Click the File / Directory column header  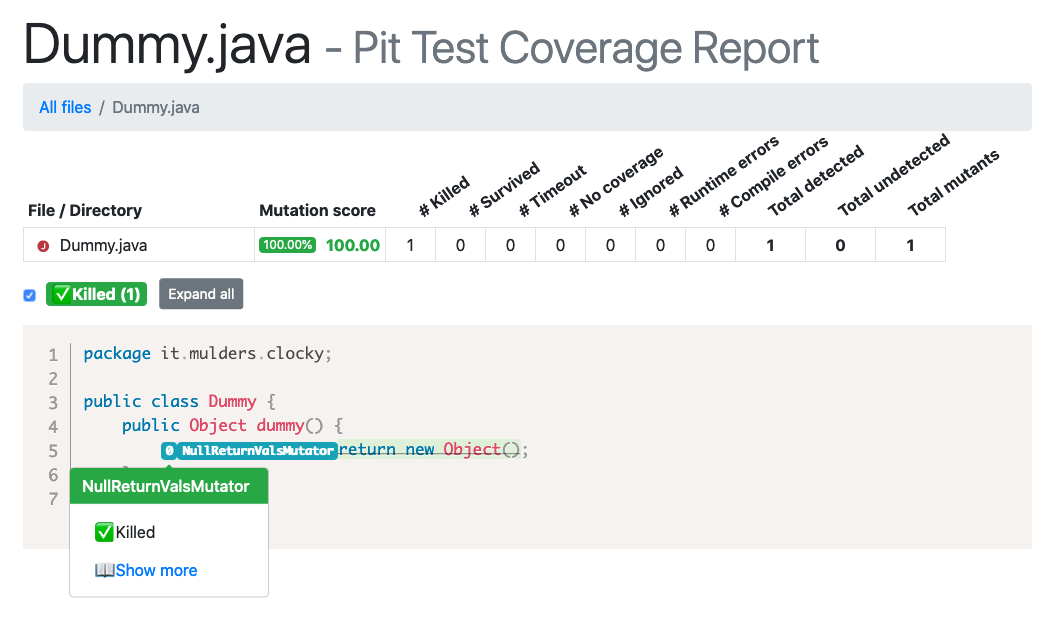pyautogui.click(x=84, y=210)
